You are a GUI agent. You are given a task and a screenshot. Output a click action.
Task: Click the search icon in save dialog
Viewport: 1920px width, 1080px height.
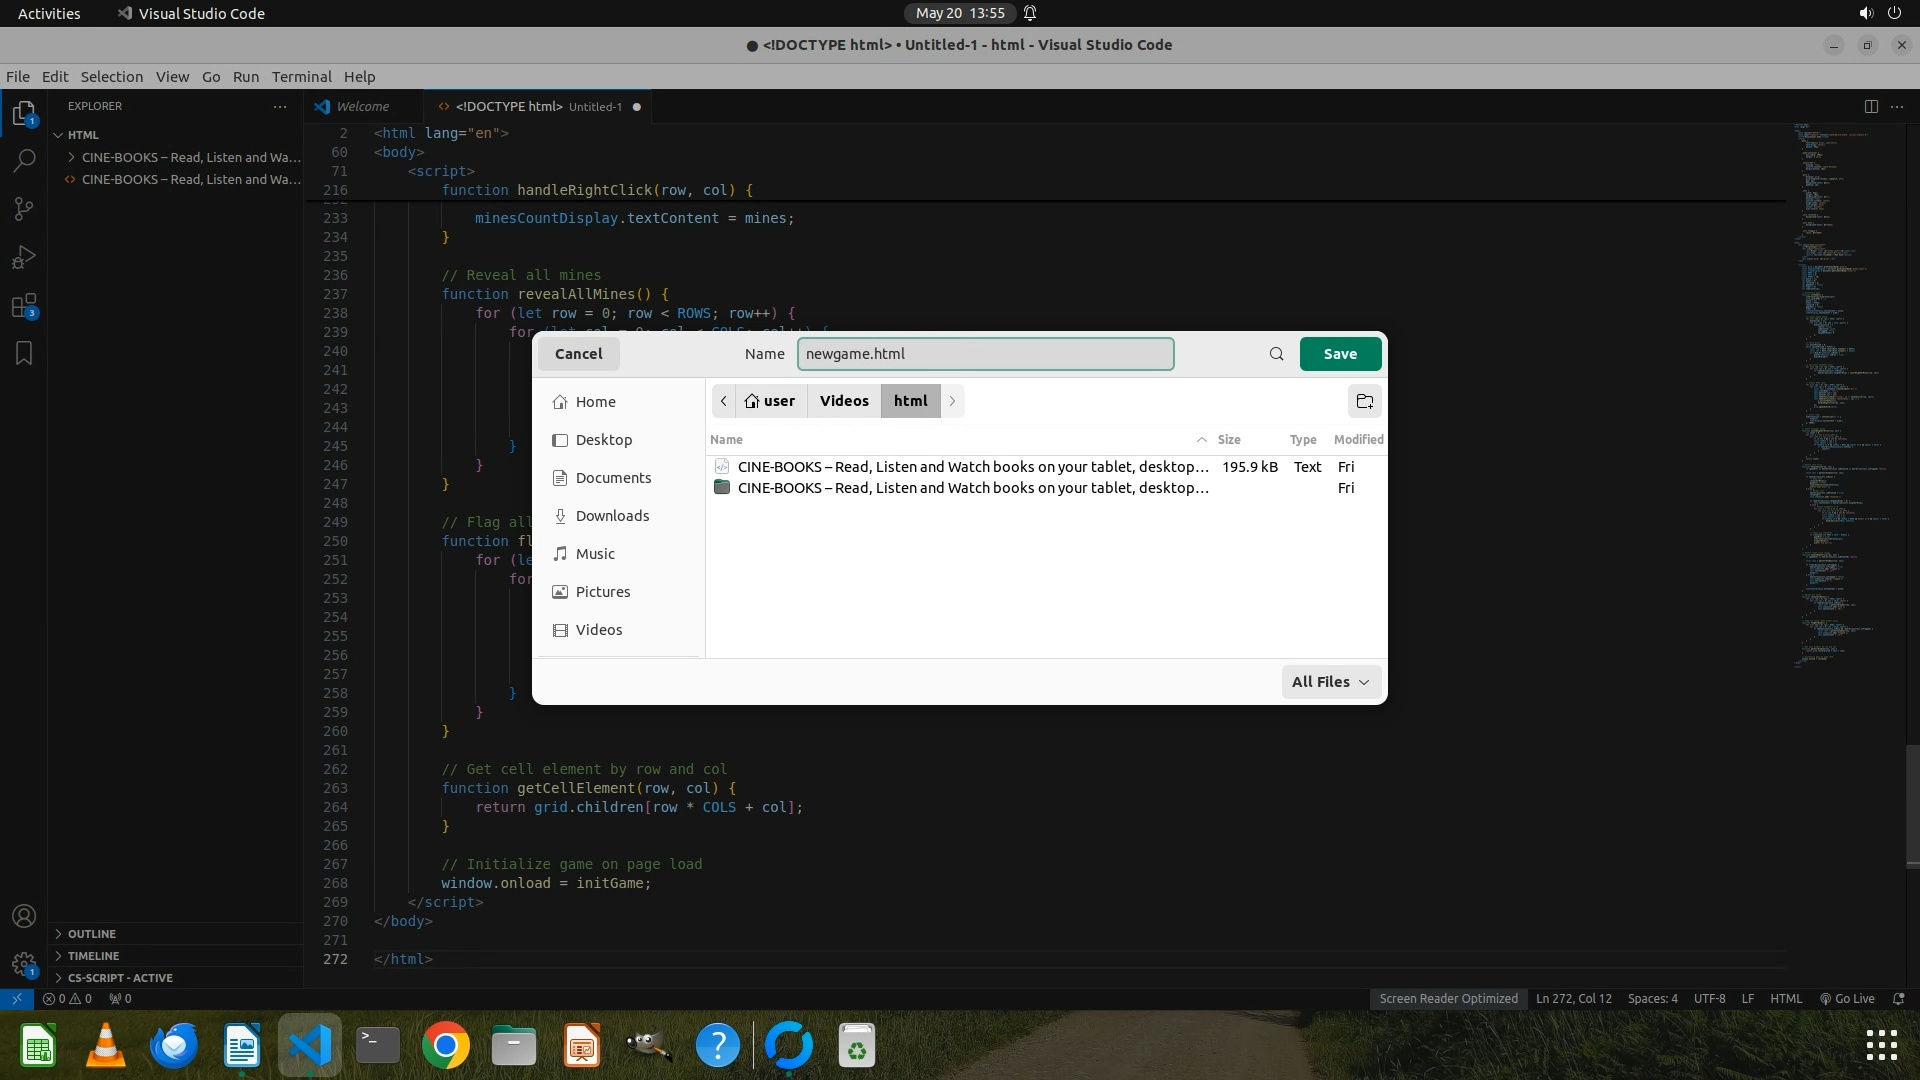pyautogui.click(x=1276, y=354)
